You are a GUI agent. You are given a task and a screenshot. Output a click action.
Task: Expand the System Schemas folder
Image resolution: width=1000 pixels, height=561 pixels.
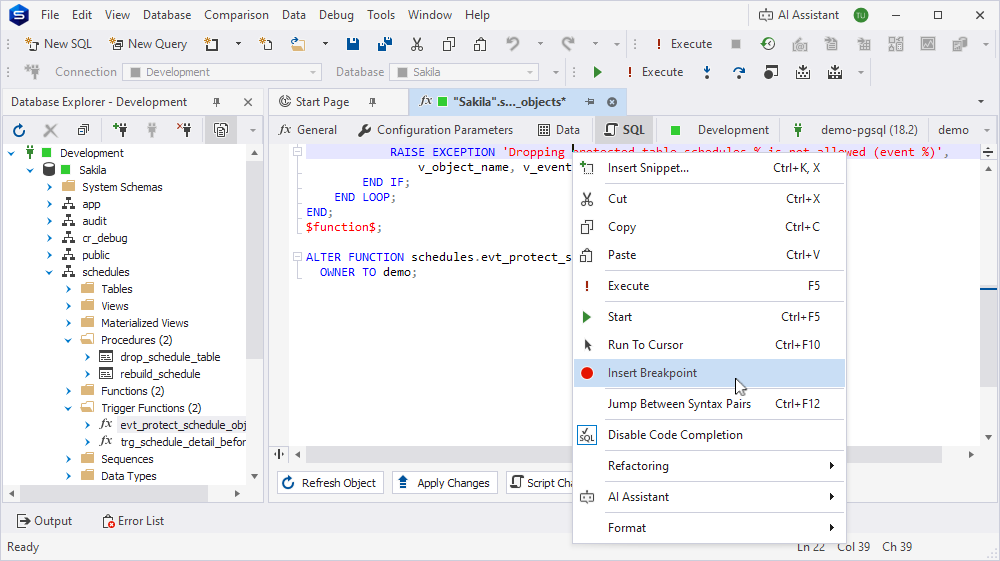49,187
